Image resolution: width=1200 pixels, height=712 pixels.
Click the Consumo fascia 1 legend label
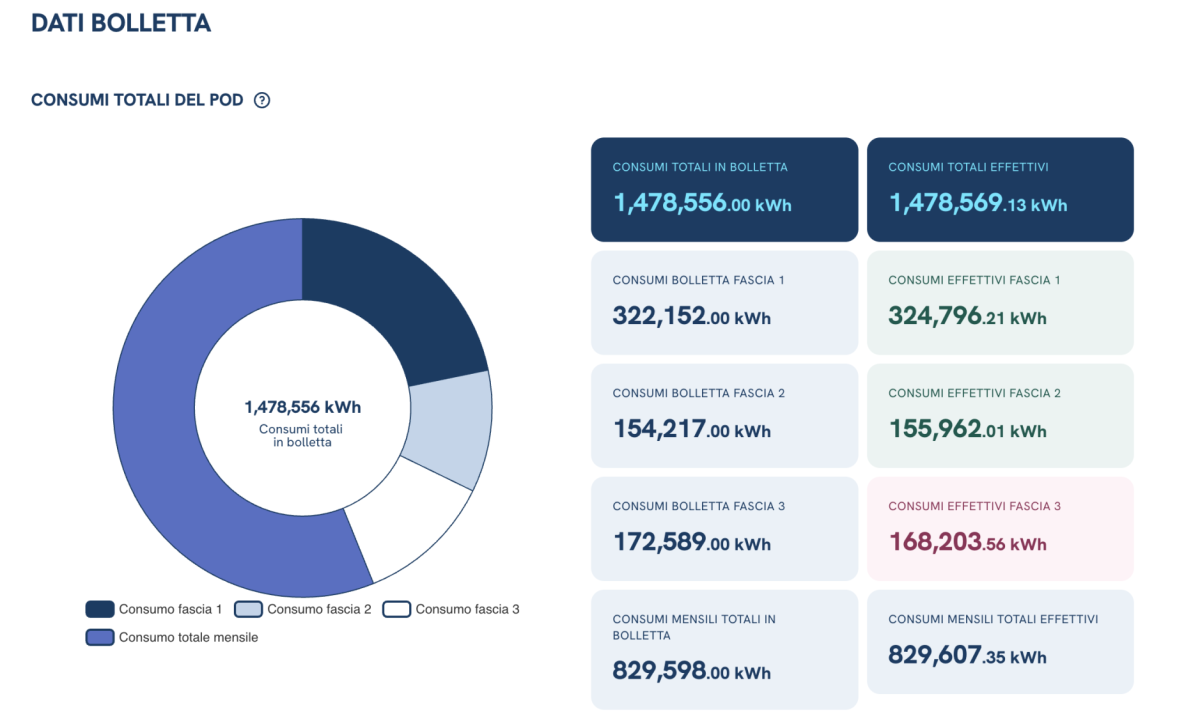click(x=170, y=609)
